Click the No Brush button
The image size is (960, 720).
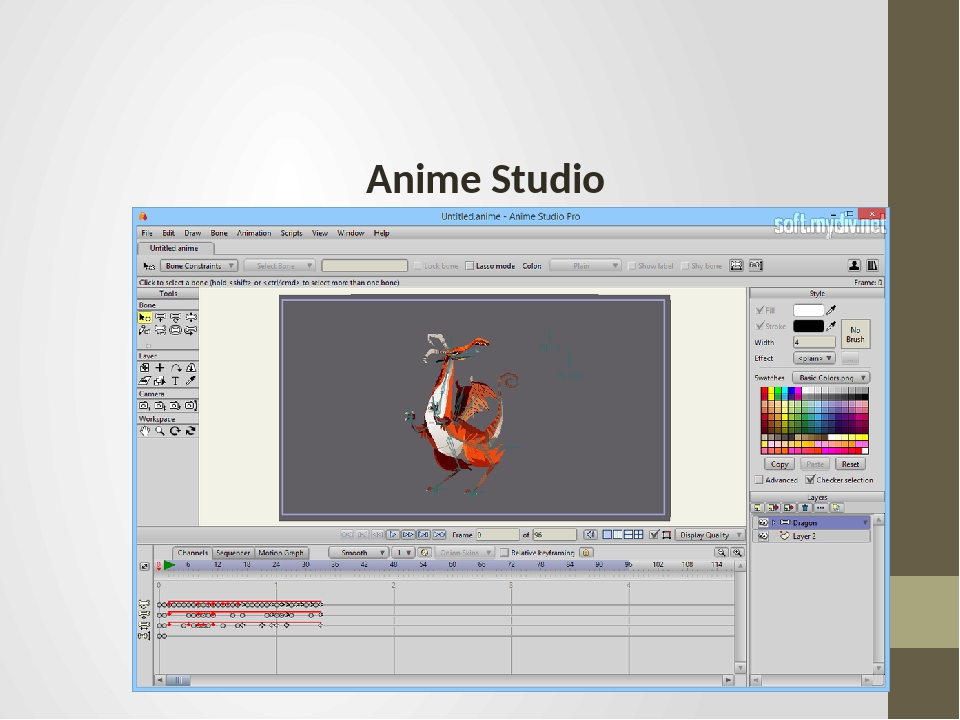click(855, 334)
